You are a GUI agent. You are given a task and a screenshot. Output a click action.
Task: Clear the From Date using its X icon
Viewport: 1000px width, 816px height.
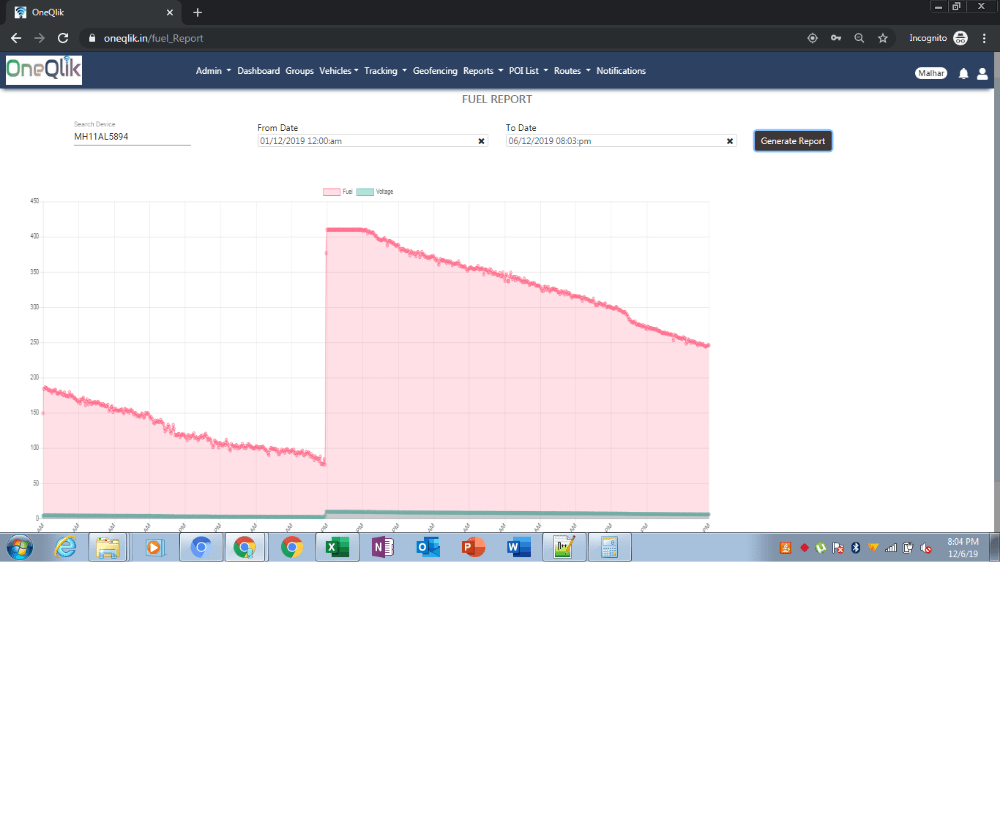pyautogui.click(x=481, y=141)
